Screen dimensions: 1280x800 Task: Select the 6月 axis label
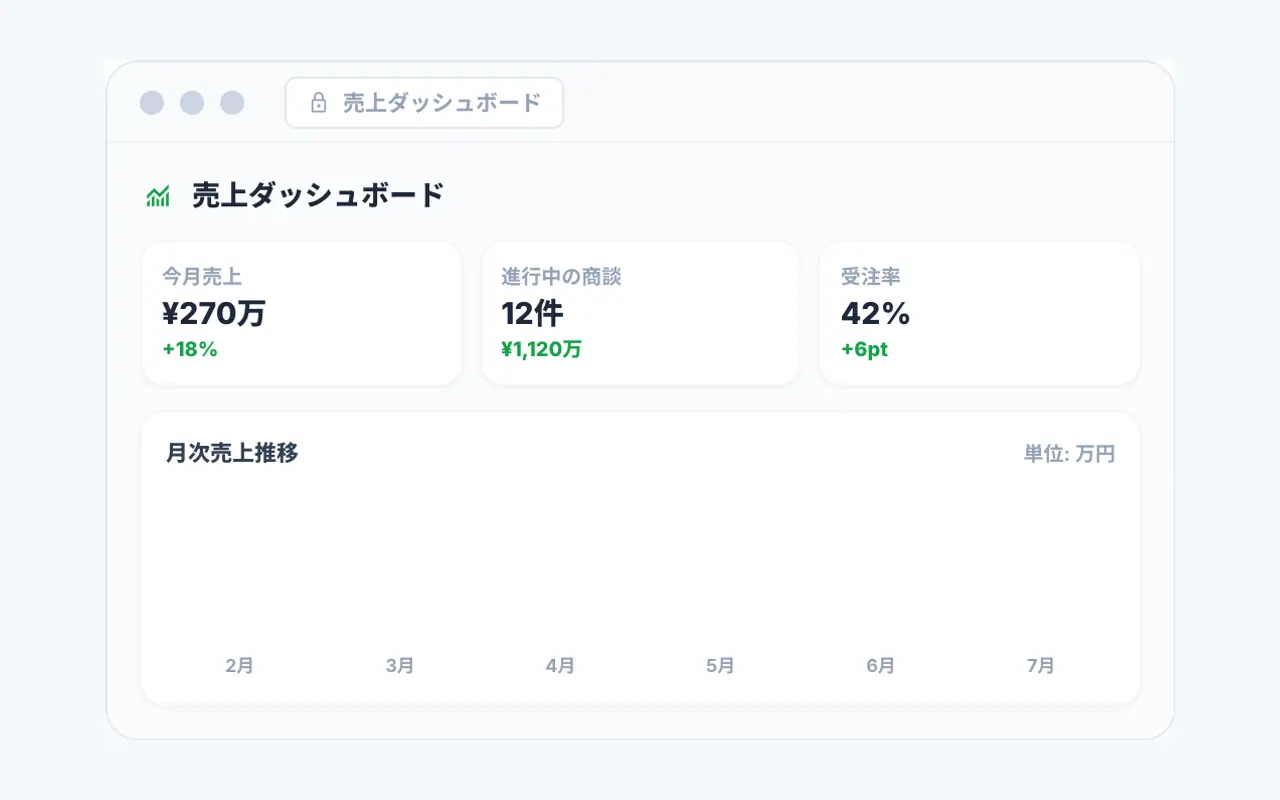click(880, 666)
